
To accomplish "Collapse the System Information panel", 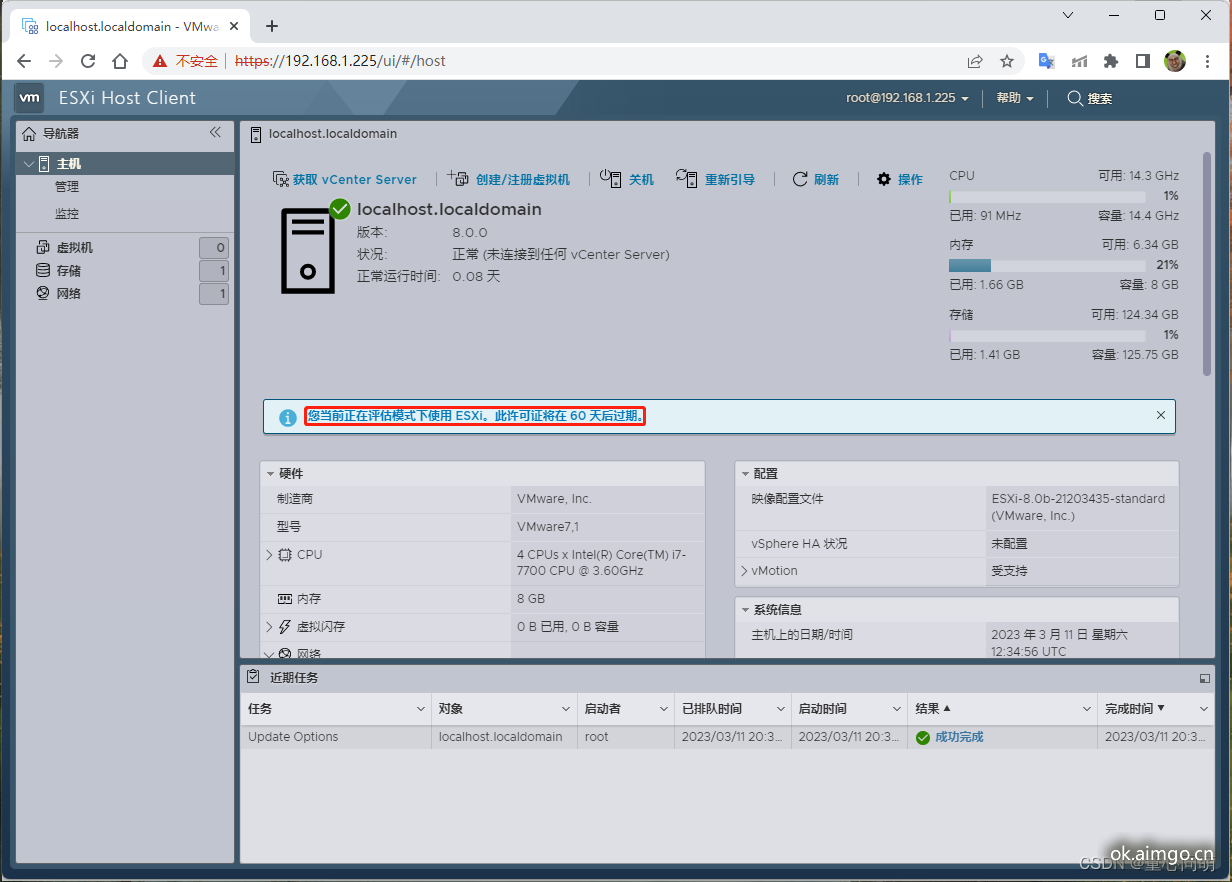I will tap(745, 610).
